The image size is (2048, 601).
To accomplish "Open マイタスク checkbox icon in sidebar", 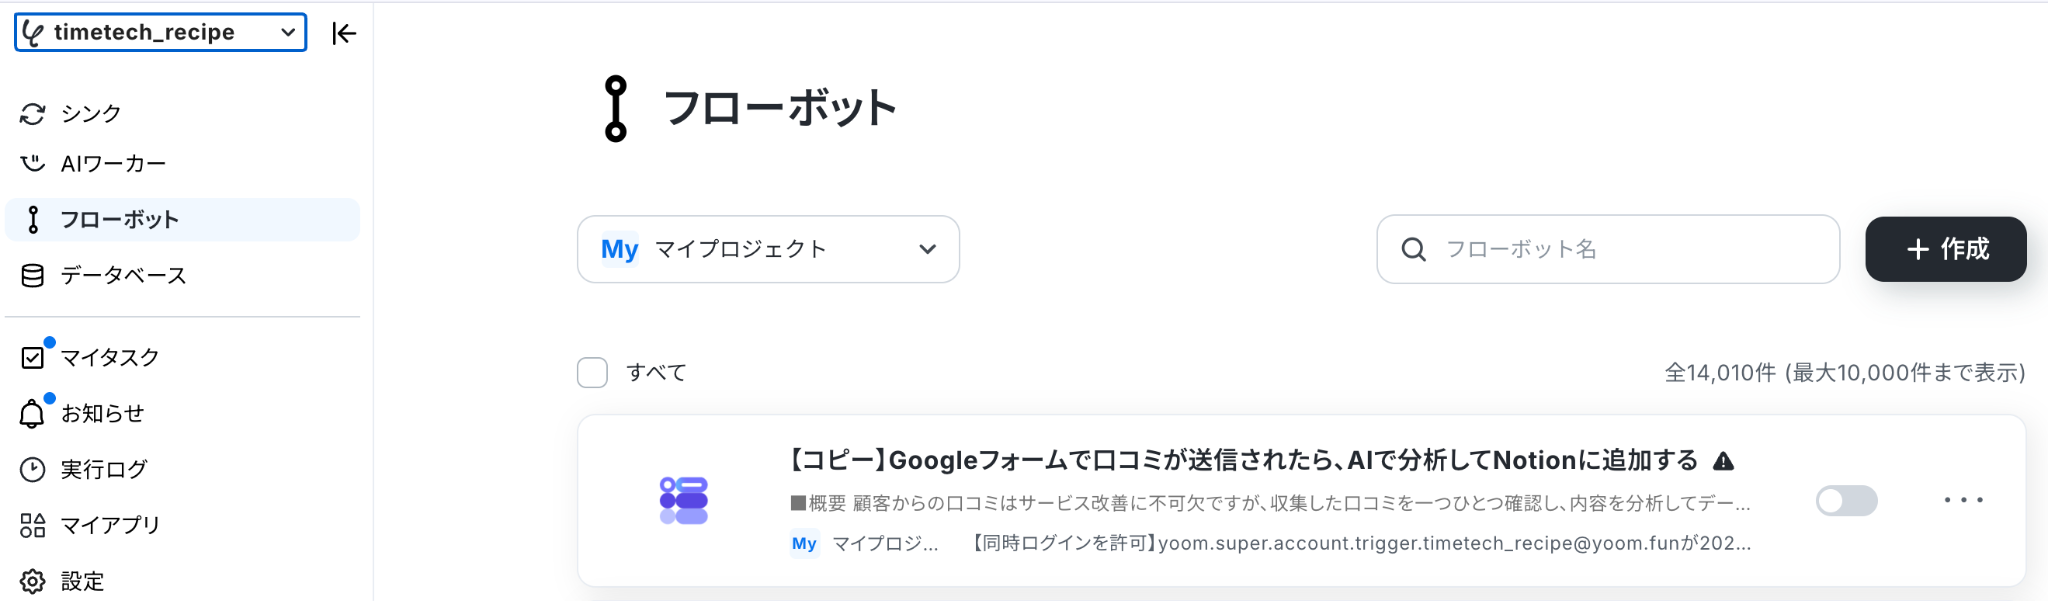I will pyautogui.click(x=33, y=357).
